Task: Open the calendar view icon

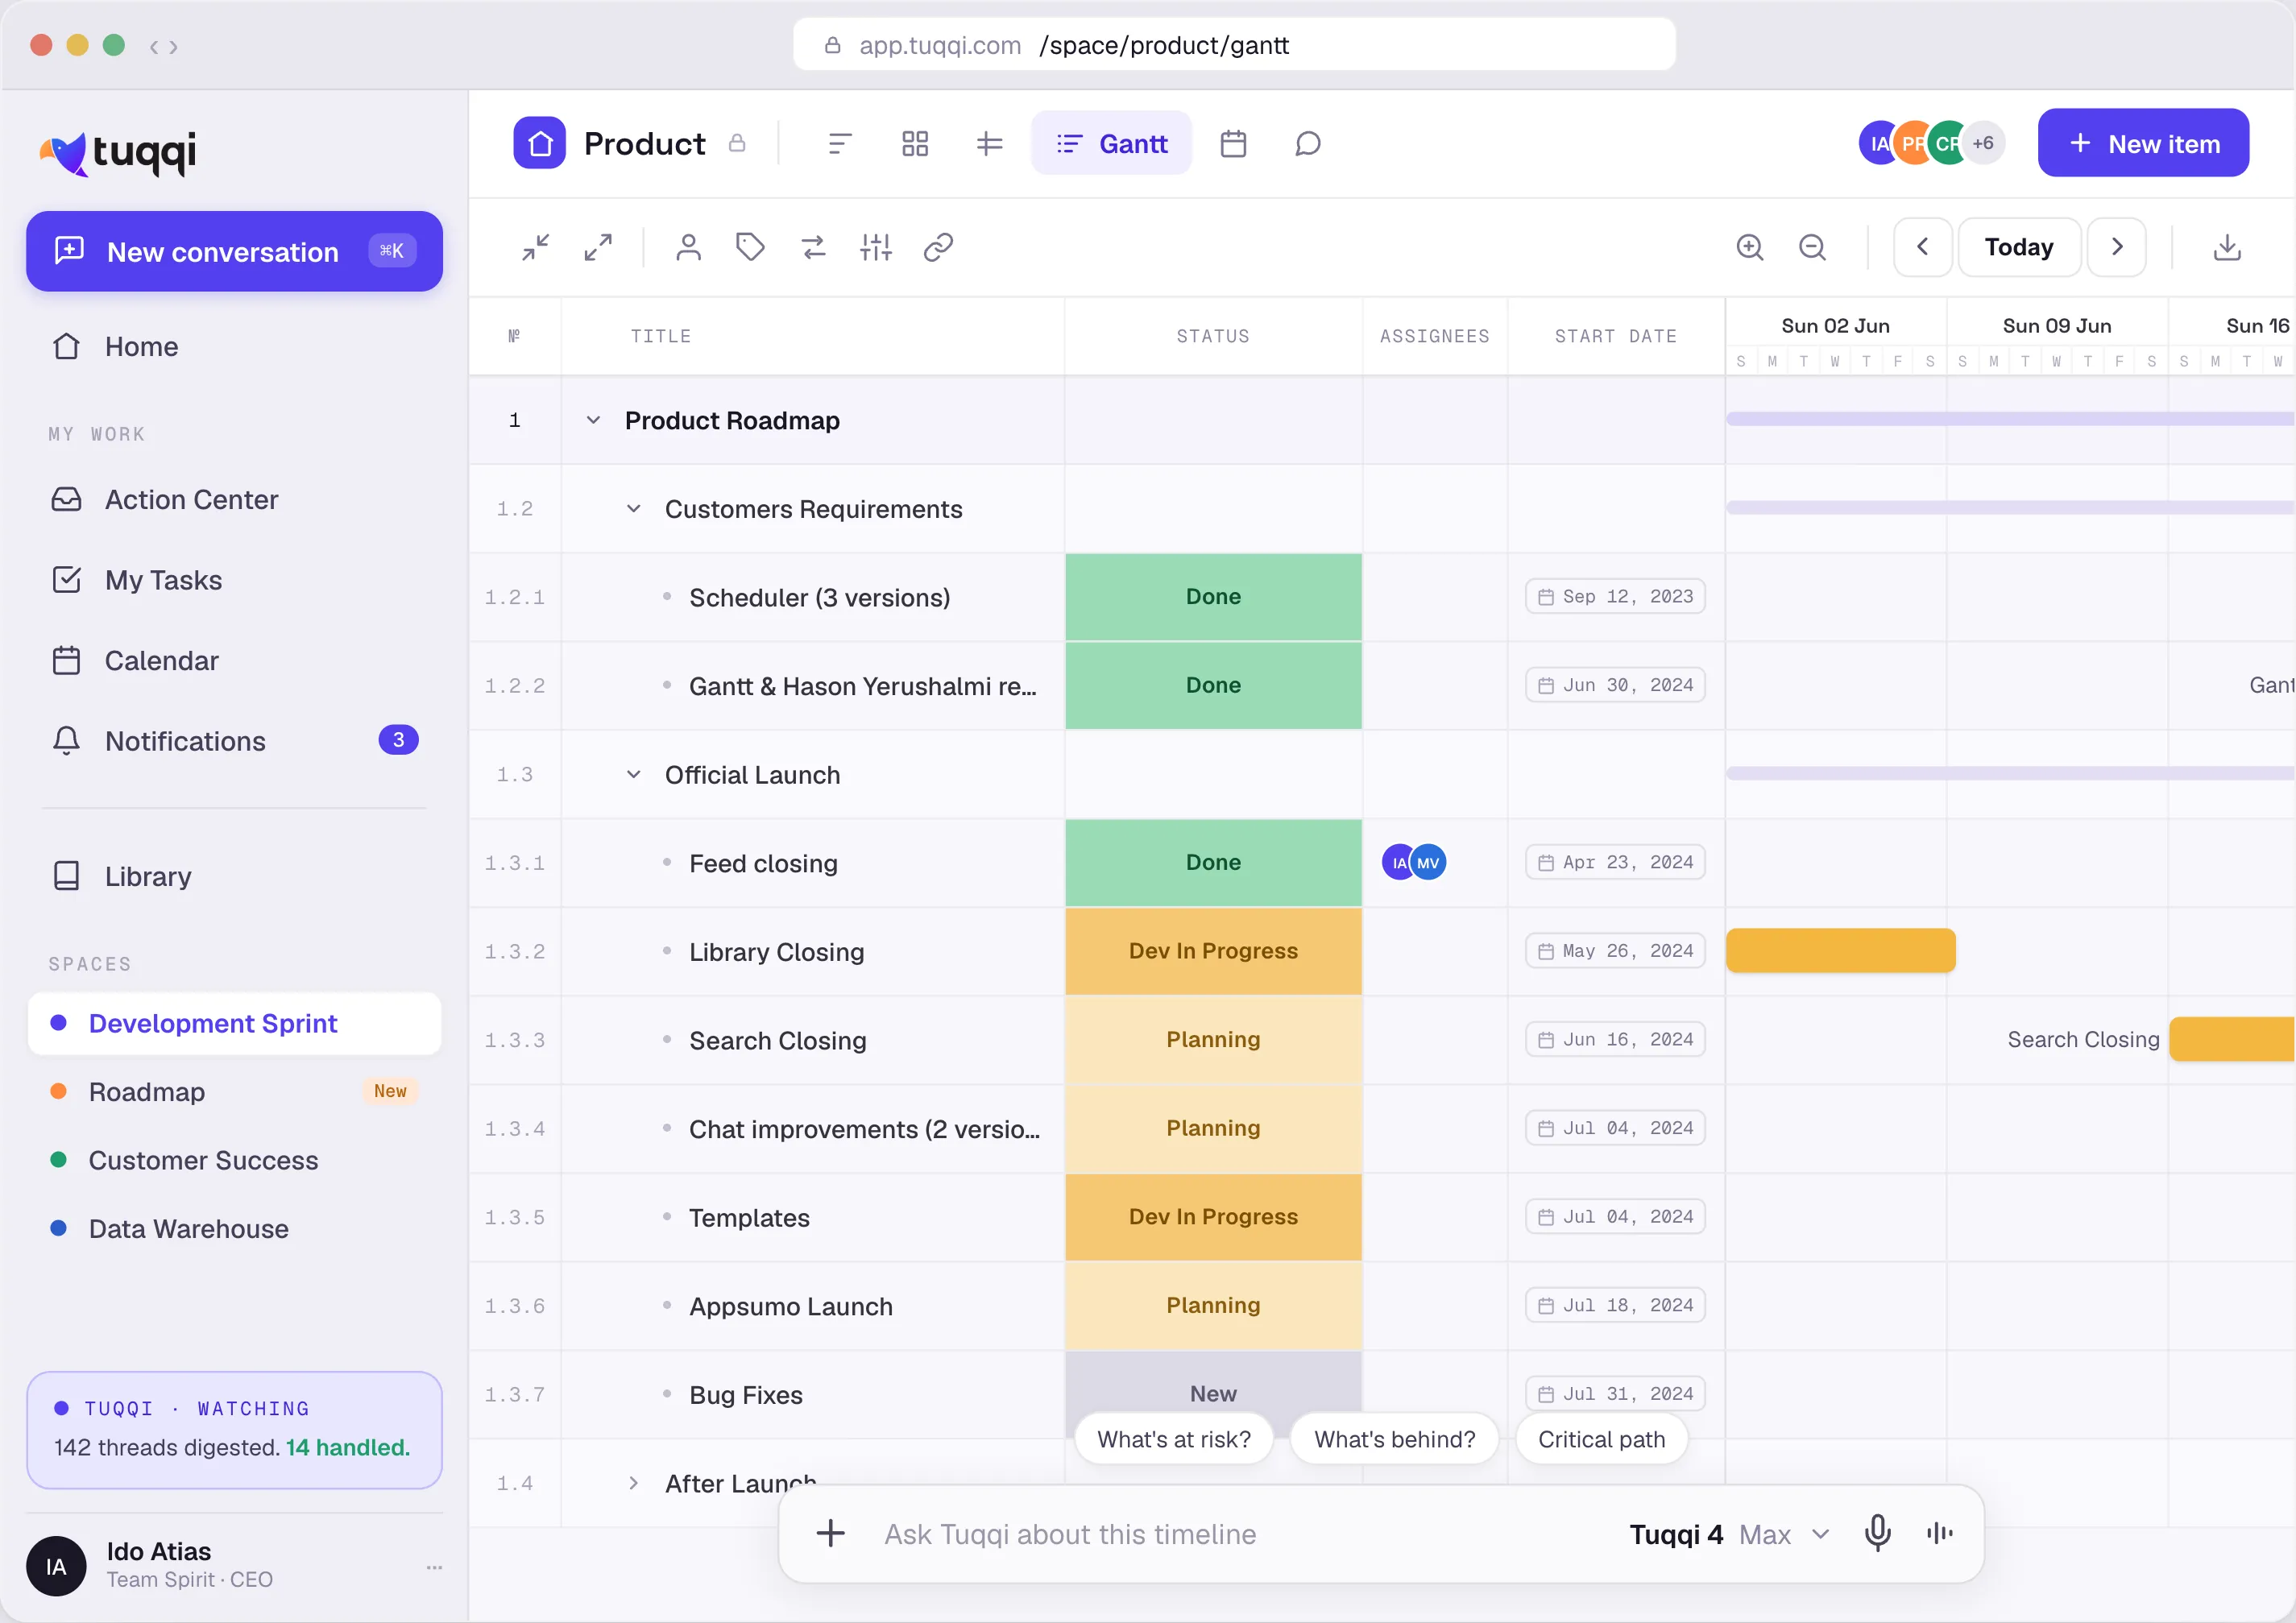Action: (x=1233, y=144)
